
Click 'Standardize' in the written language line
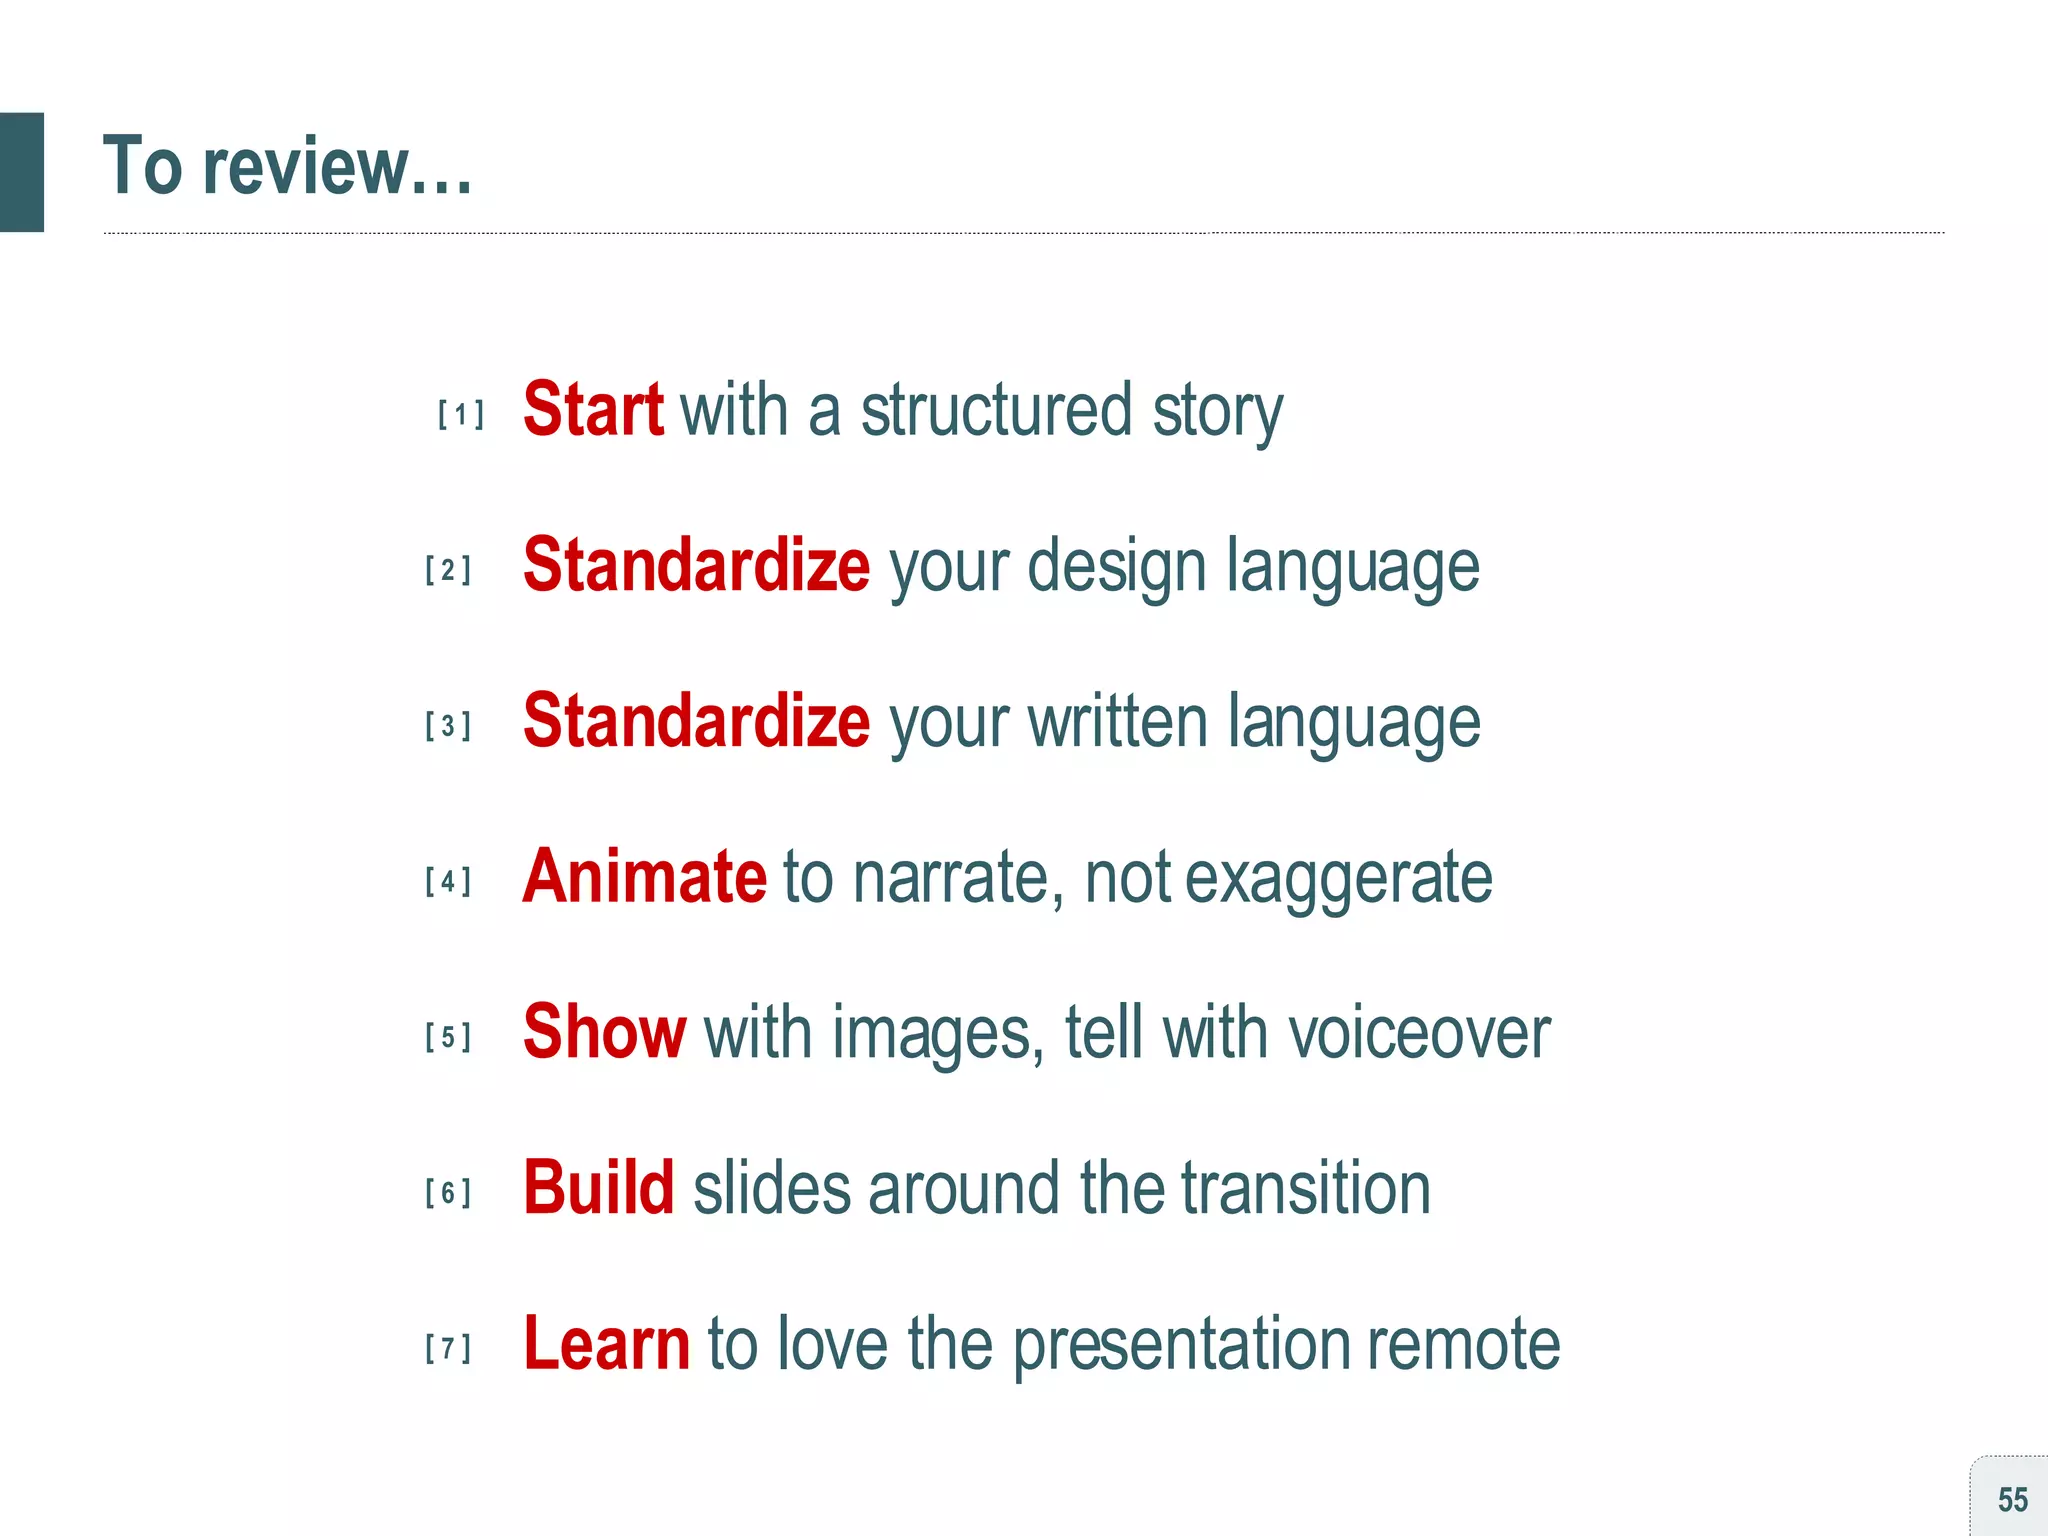point(696,721)
